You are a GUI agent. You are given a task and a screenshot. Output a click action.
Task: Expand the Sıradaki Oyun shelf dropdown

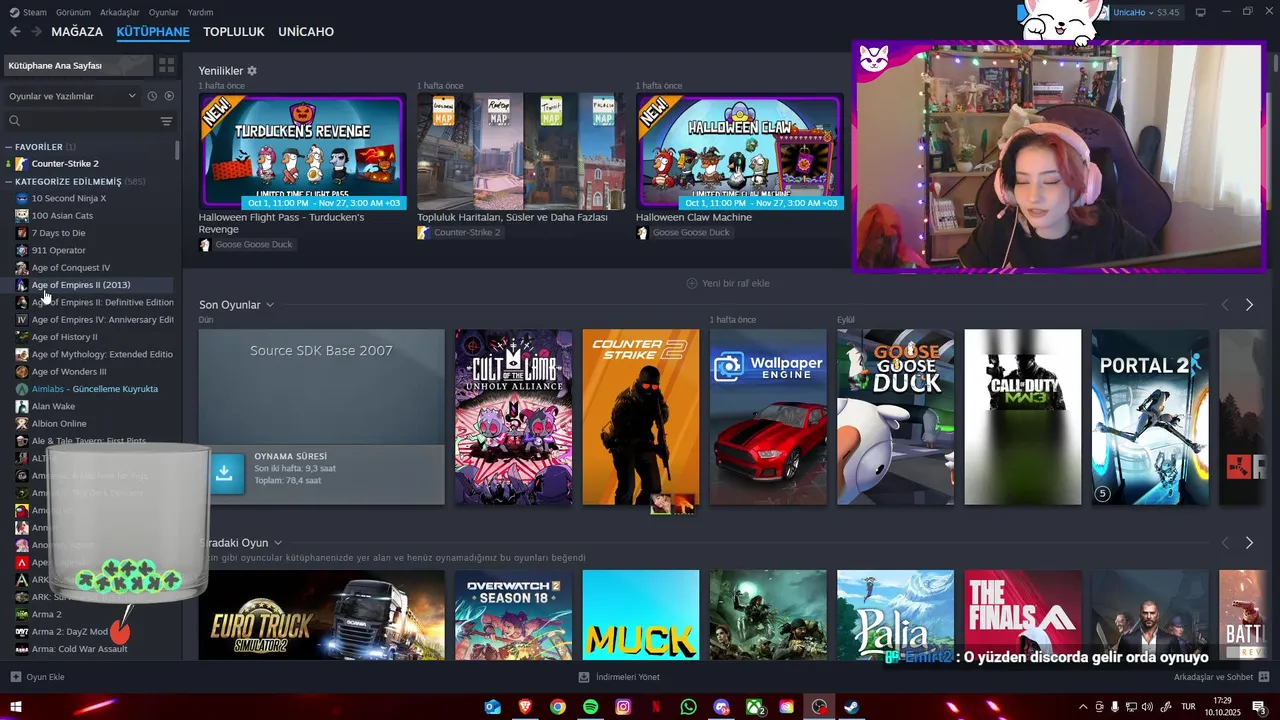[278, 543]
